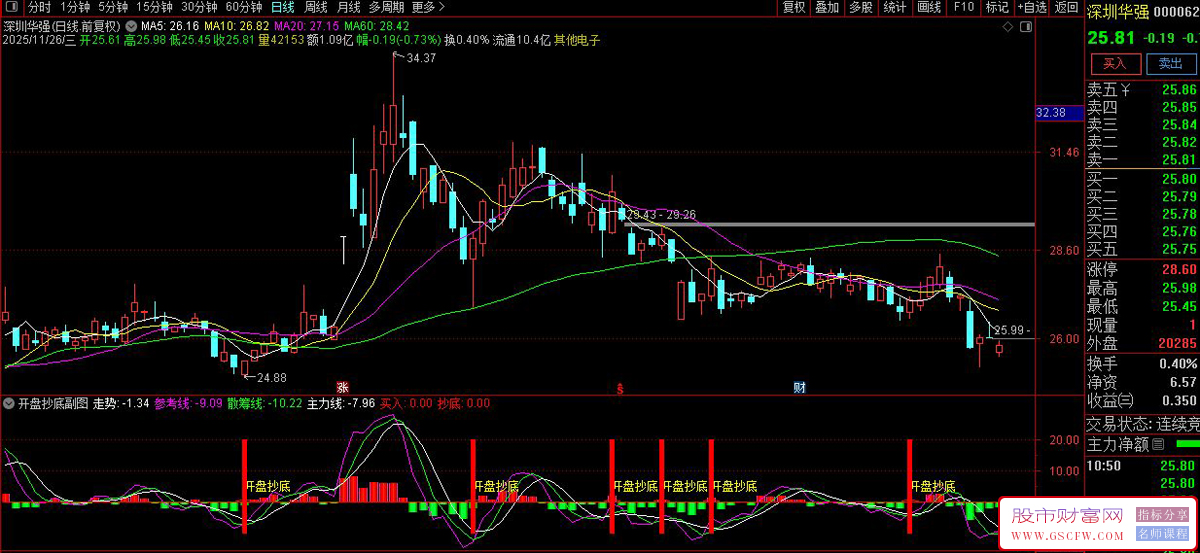Open the 更多 periods dropdown
This screenshot has height=553, width=1200.
427,7
